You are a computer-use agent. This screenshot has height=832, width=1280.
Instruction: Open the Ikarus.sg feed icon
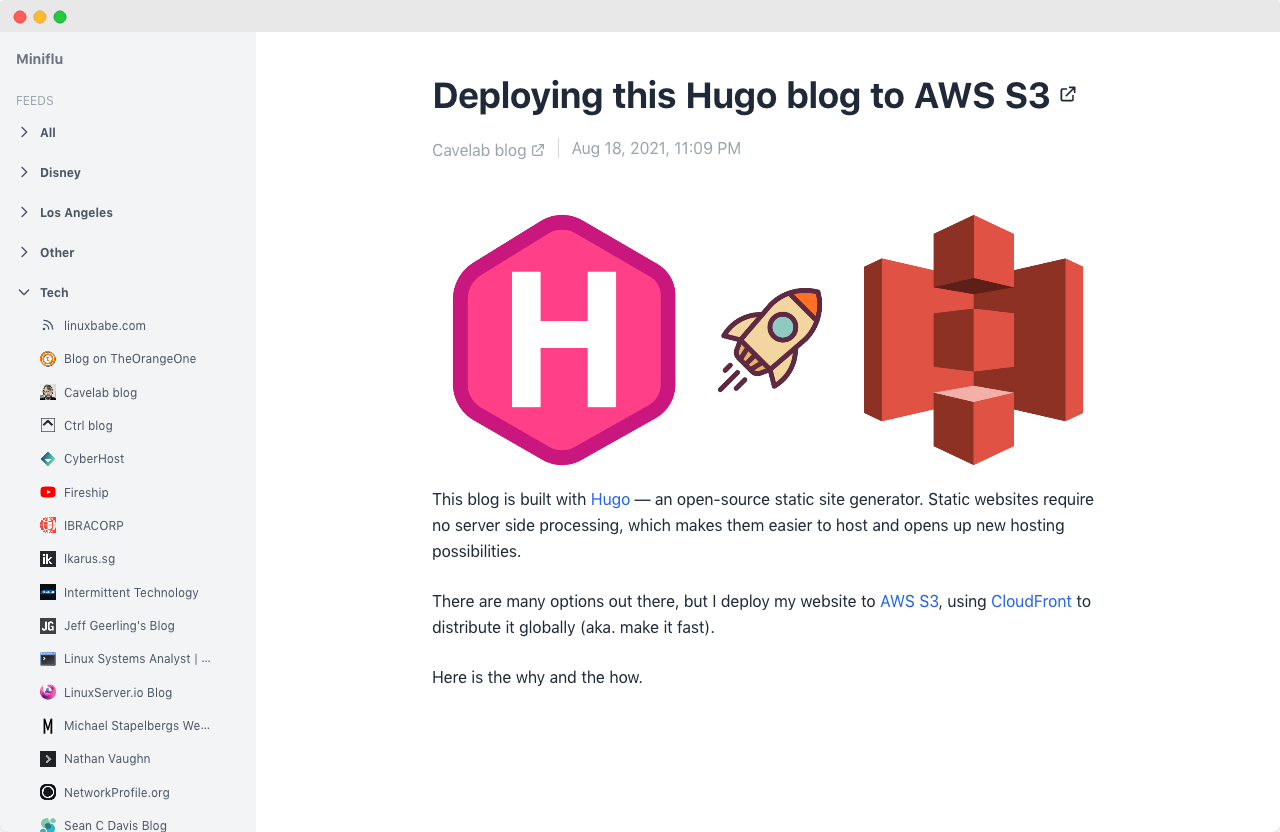pos(48,559)
